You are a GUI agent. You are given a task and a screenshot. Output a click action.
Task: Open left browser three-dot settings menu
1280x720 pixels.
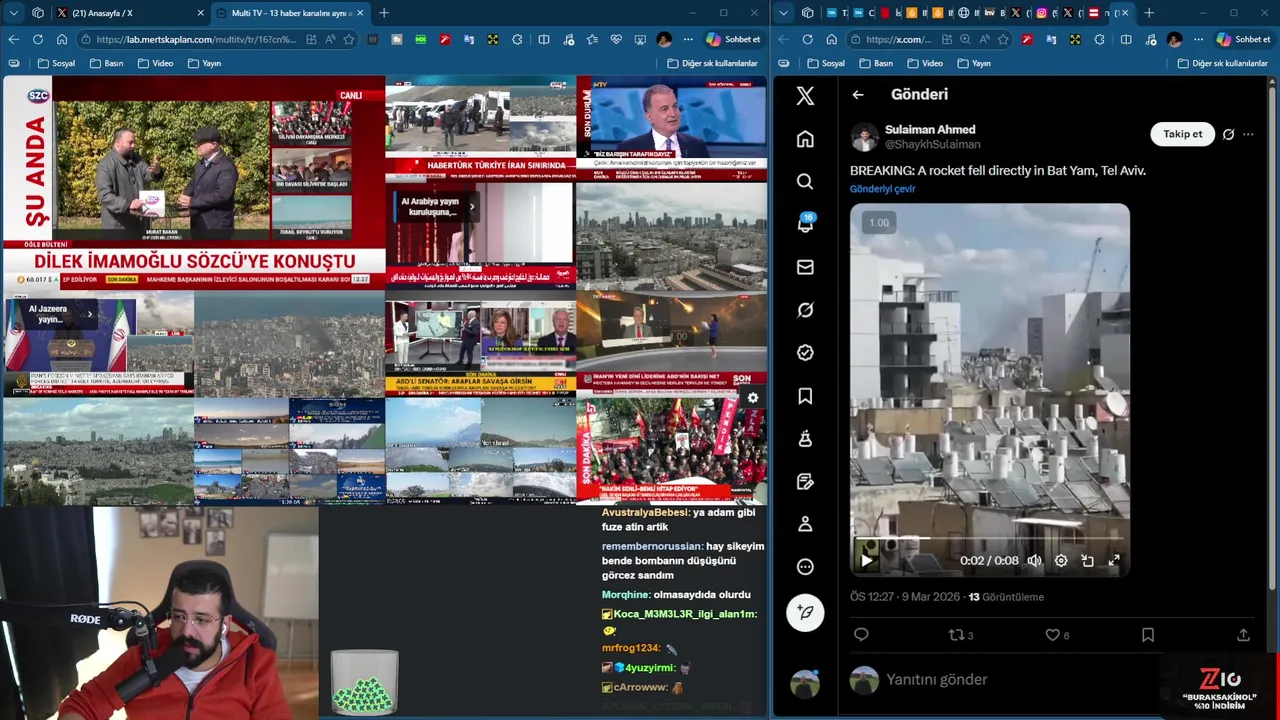688,39
